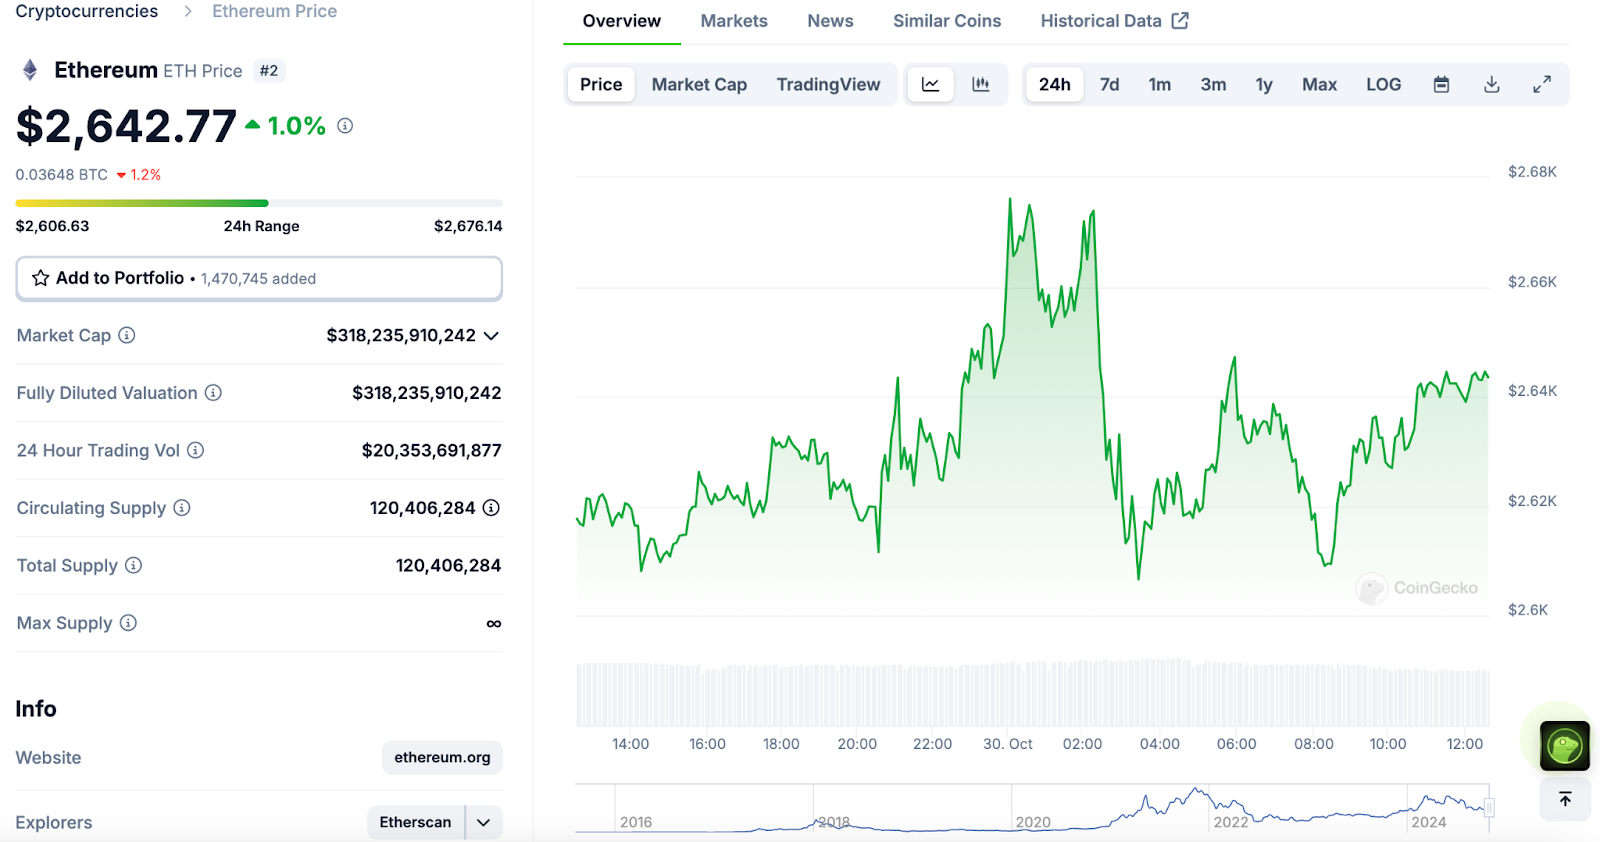Switch to the News tab

pos(830,21)
